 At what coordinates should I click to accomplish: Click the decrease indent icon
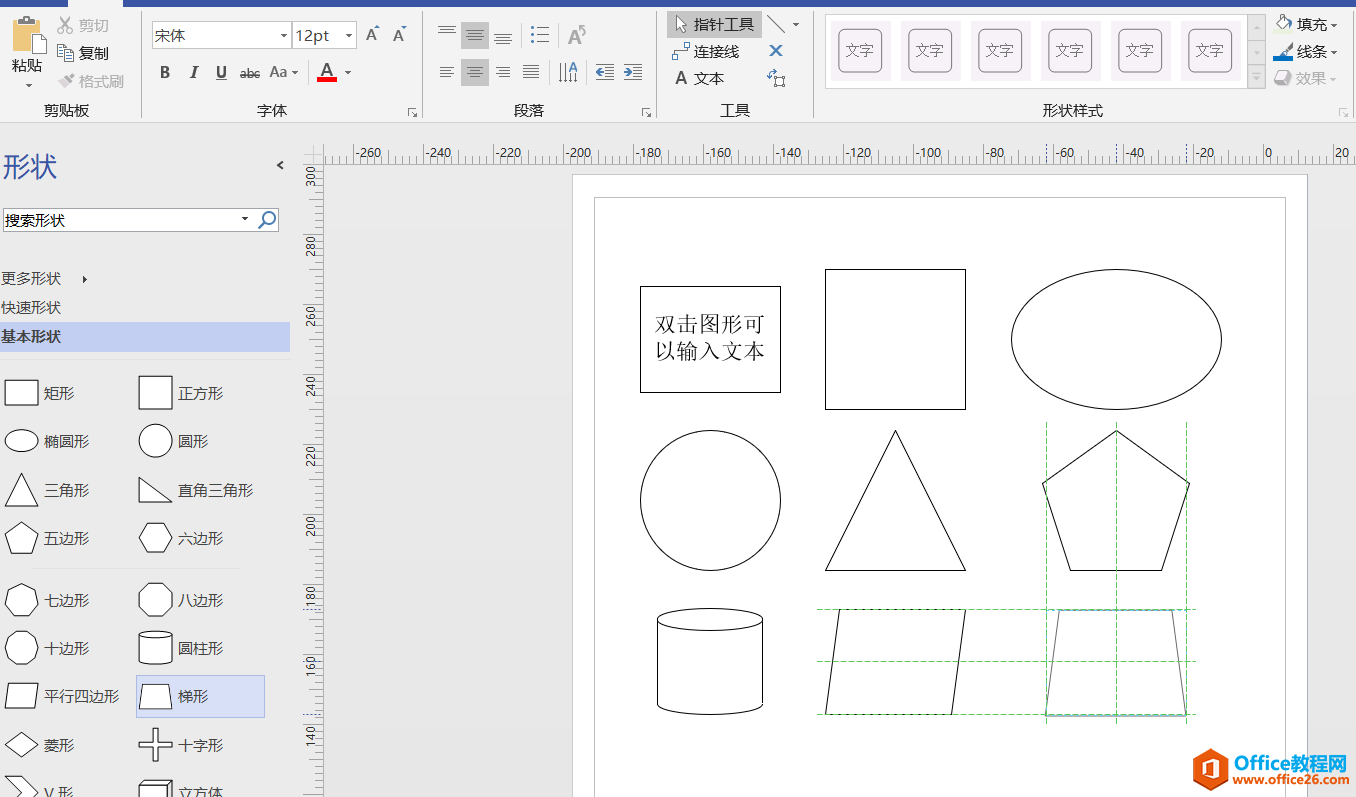pos(604,72)
